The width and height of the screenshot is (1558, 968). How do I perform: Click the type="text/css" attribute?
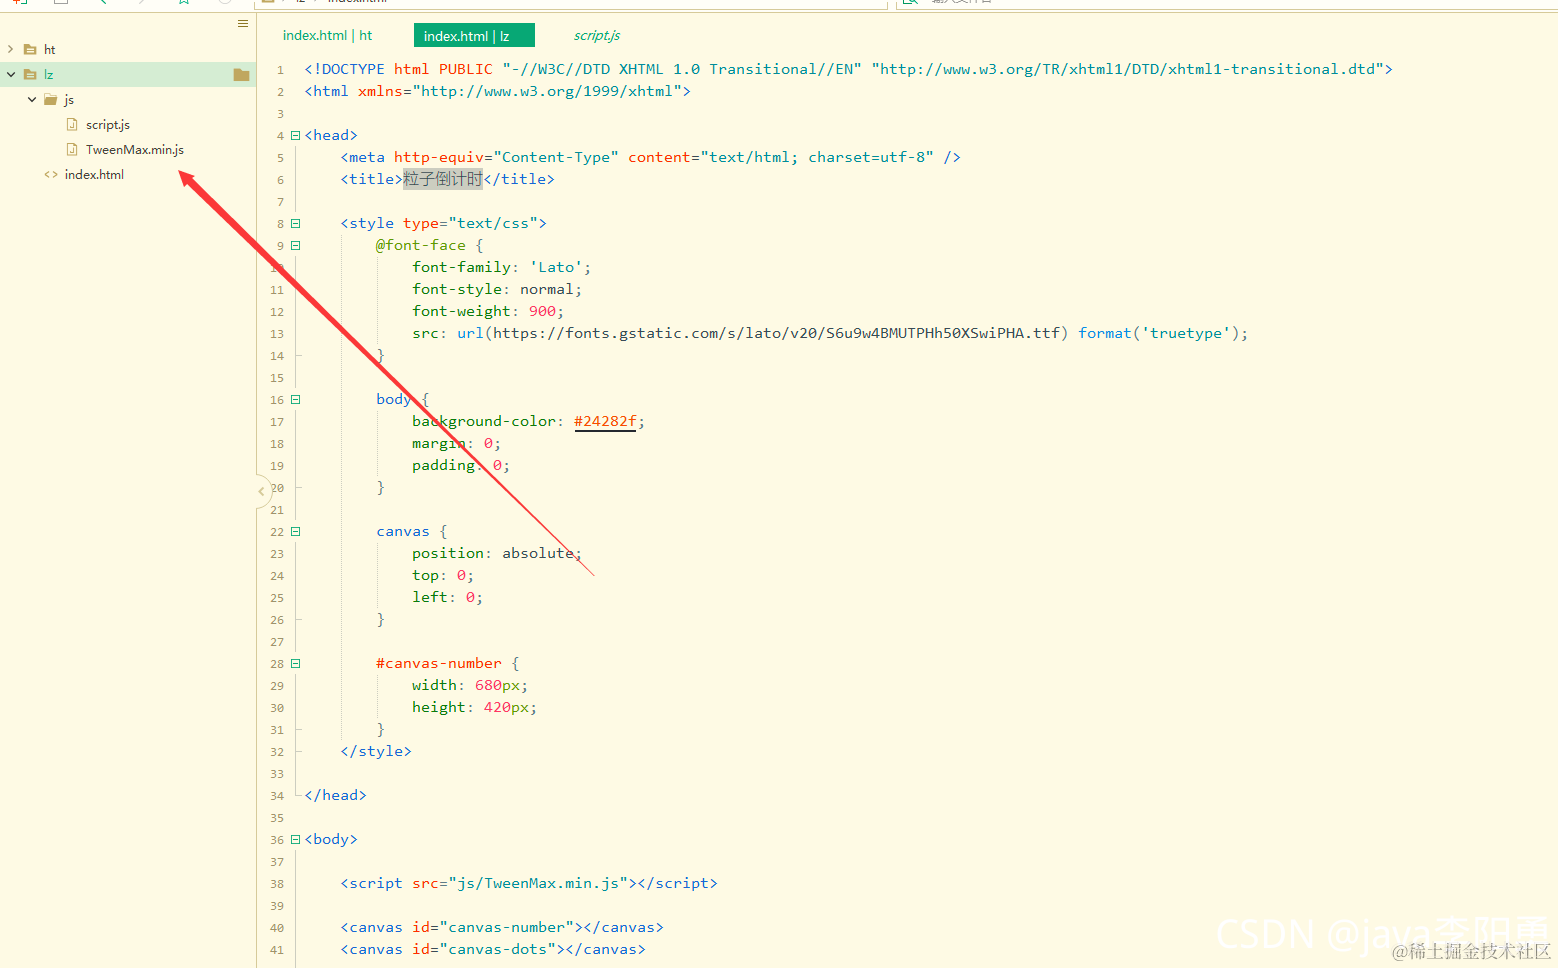470,223
